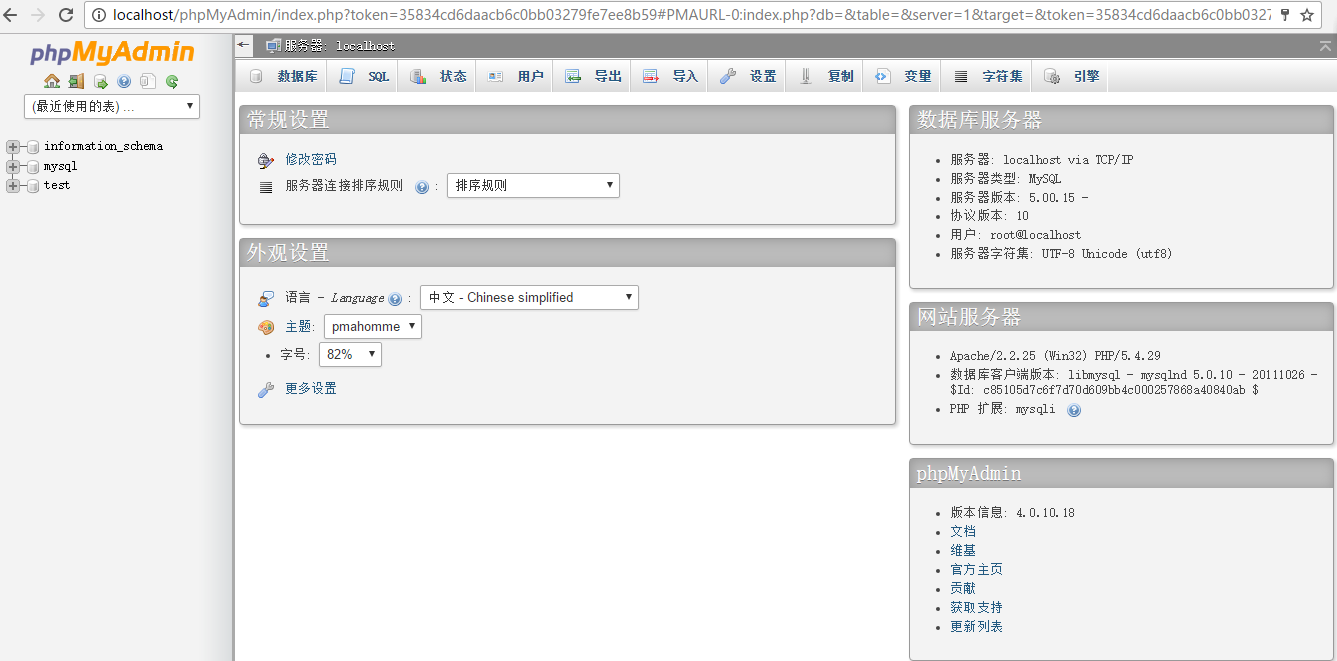Expand the information_schema database node
The image size is (1337, 661).
(x=13, y=147)
